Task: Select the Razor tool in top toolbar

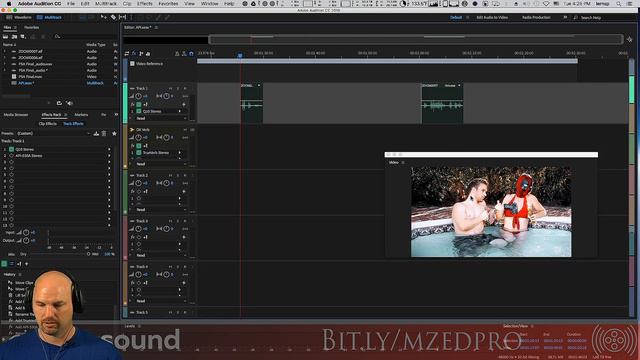Action: point(113,17)
